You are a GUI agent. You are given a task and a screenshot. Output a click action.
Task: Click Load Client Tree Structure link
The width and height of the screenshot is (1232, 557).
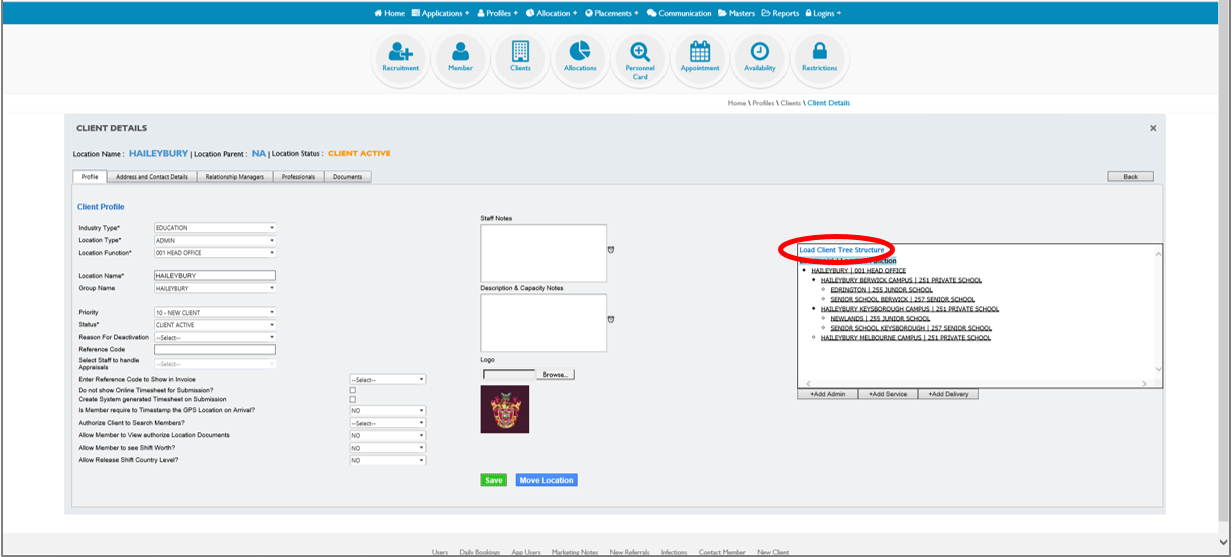click(x=841, y=249)
